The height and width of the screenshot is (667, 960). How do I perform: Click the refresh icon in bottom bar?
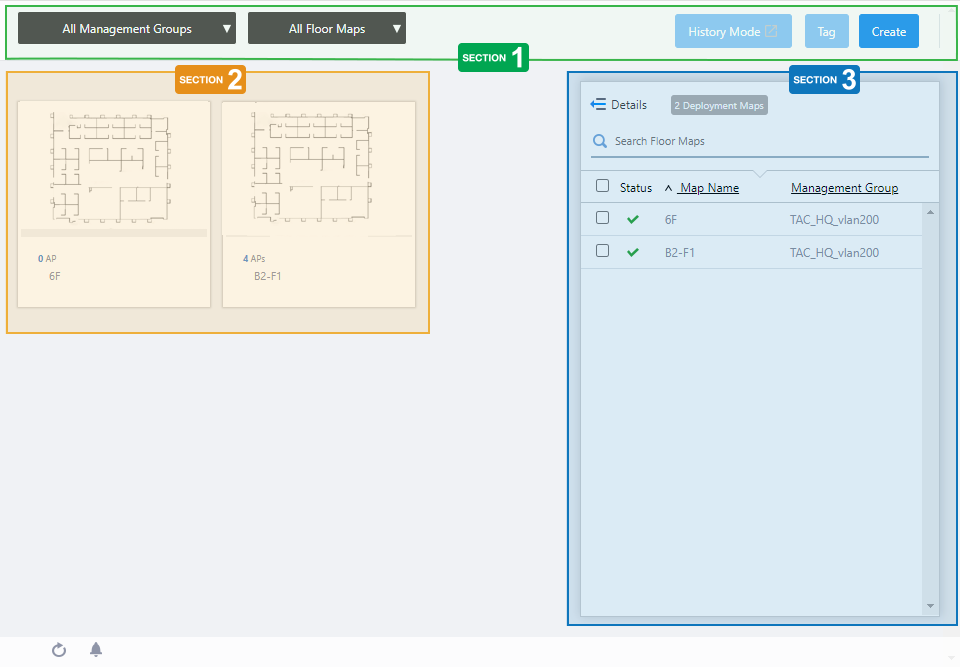[x=59, y=650]
